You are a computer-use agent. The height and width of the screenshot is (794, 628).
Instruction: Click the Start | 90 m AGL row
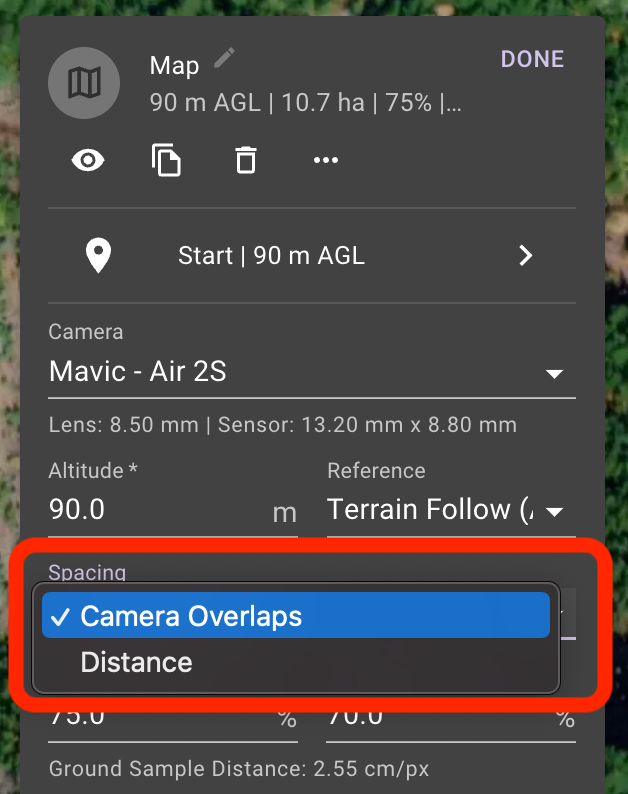coord(312,256)
